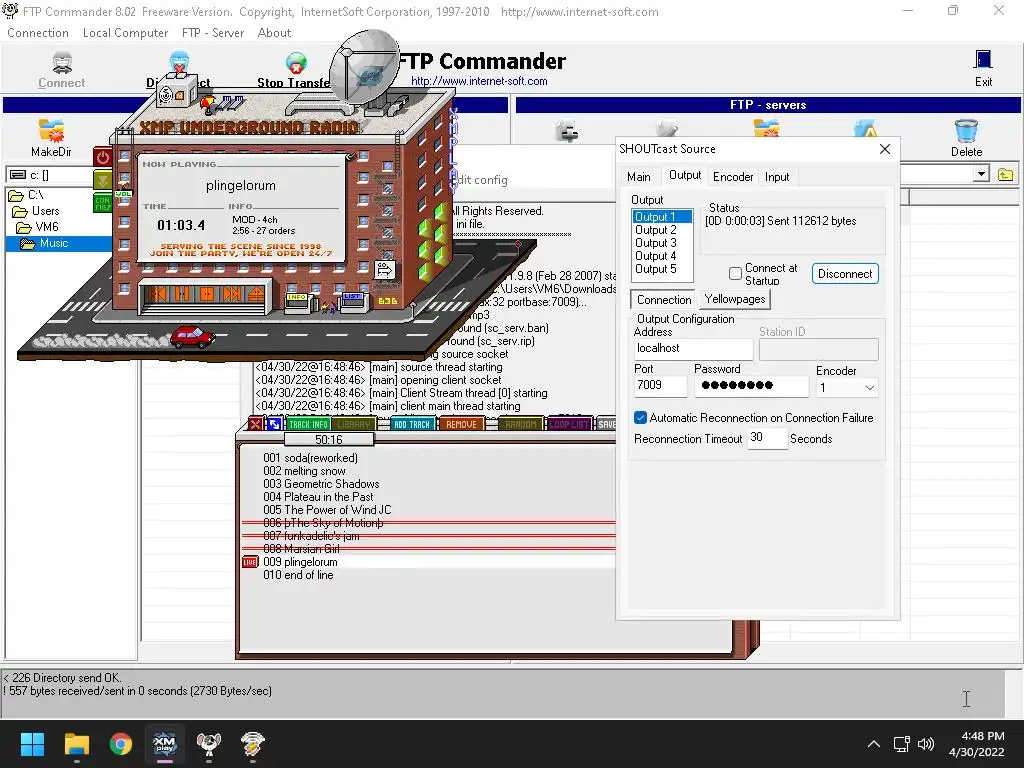Click the Reconnection Timeout field showing 30

tap(767, 438)
